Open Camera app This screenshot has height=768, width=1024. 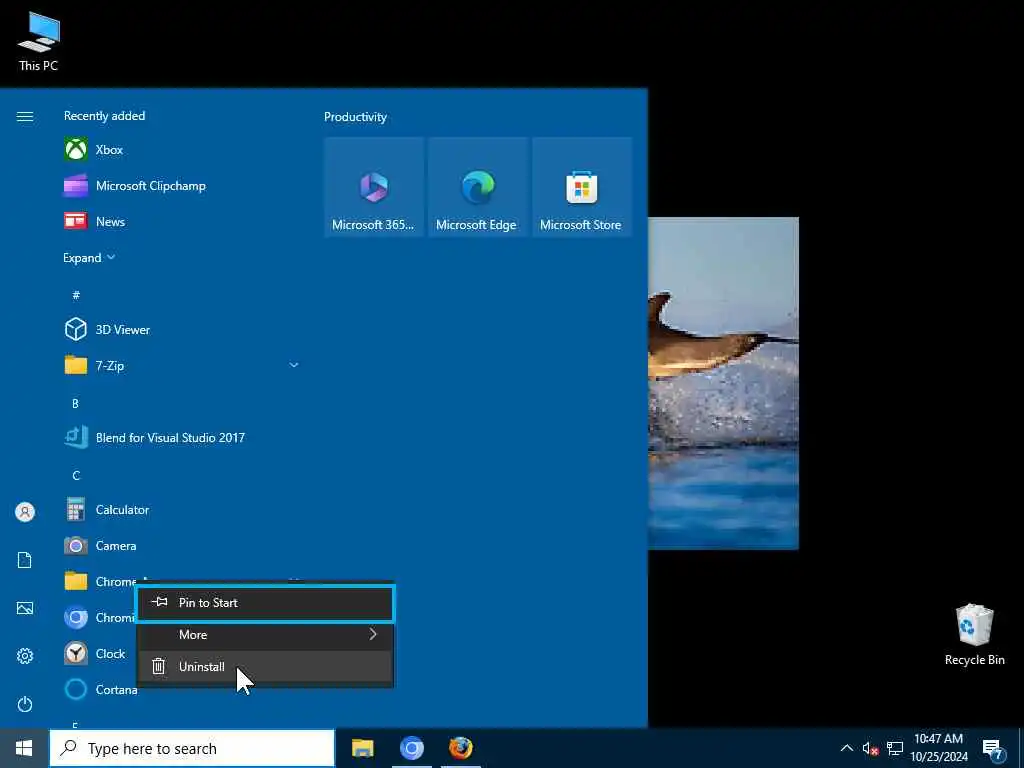pyautogui.click(x=183, y=545)
